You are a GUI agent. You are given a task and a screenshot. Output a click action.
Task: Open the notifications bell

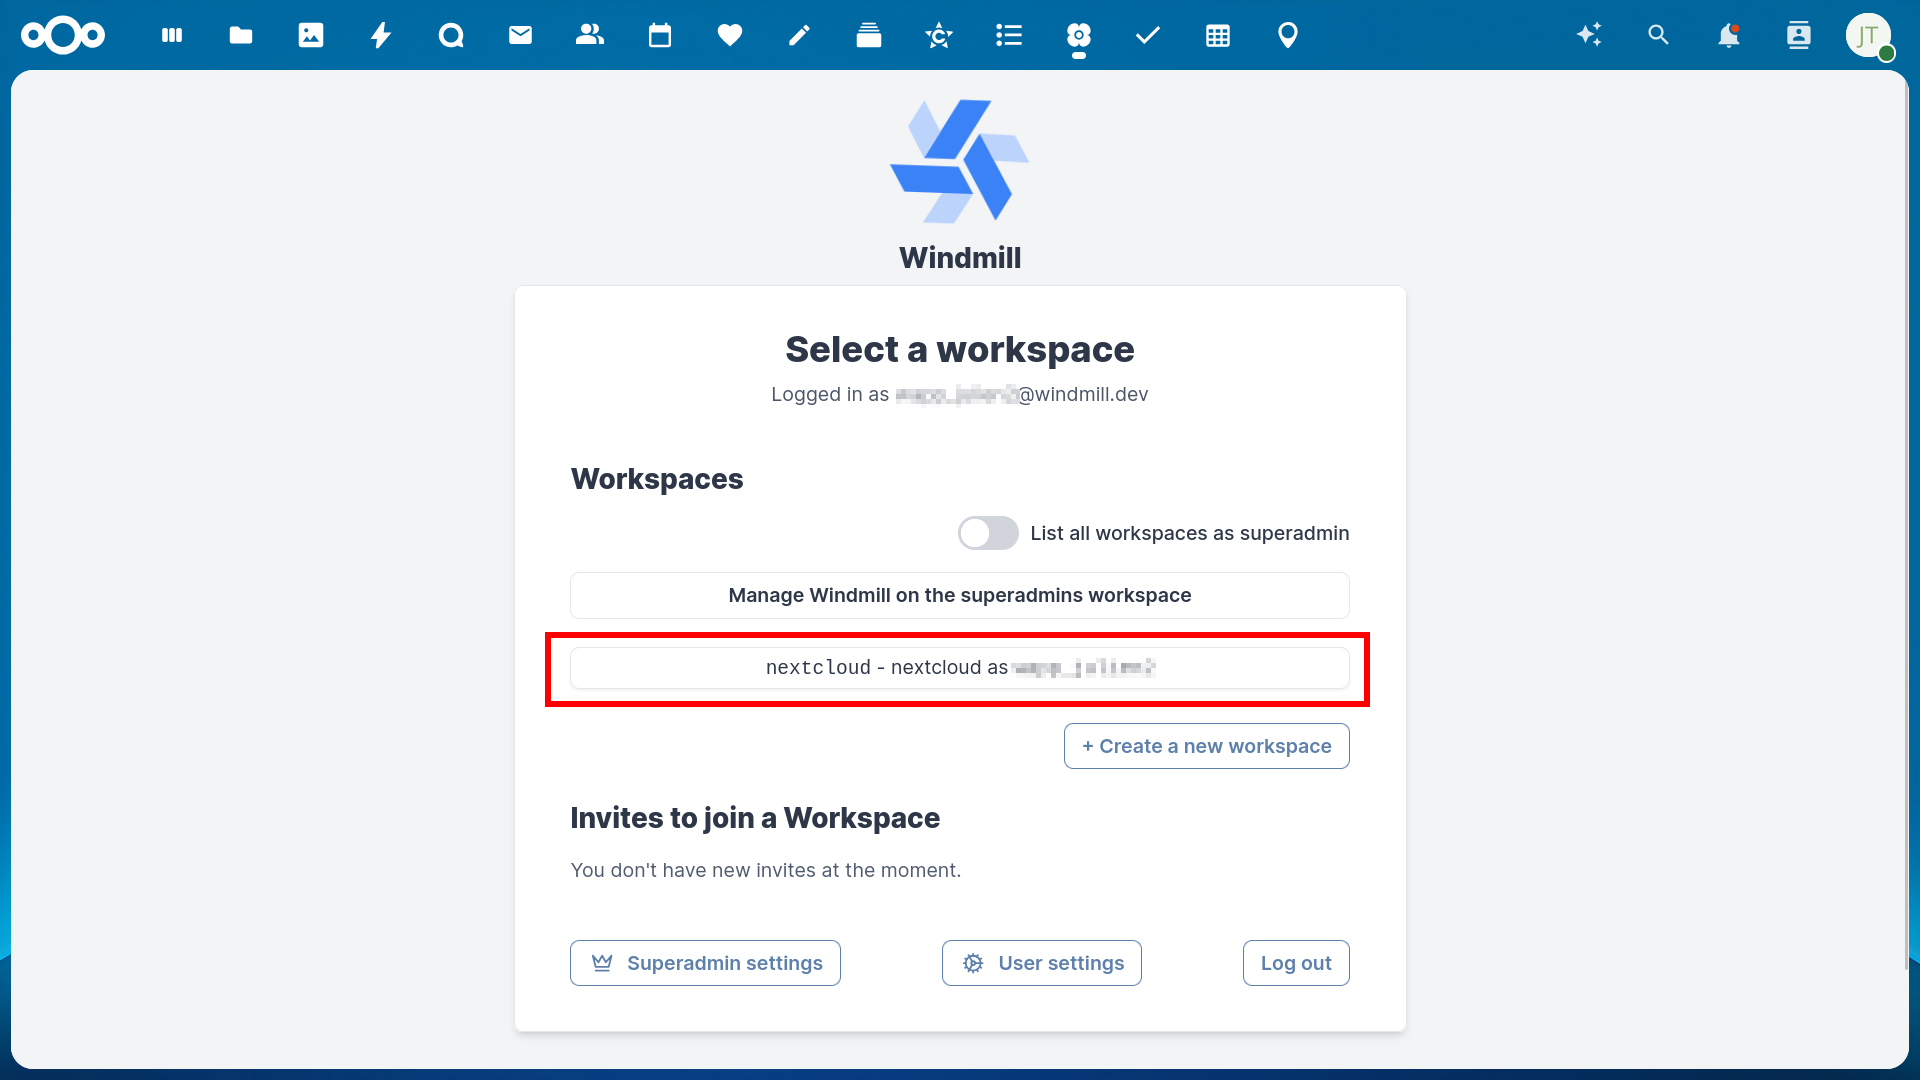pos(1729,35)
